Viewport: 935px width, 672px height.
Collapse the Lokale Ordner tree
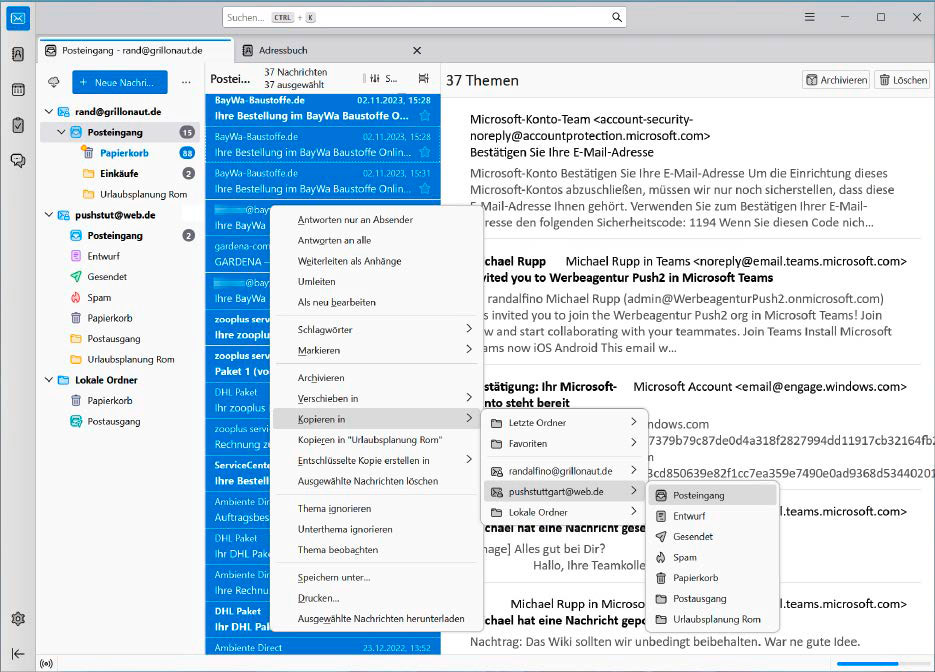(x=49, y=380)
